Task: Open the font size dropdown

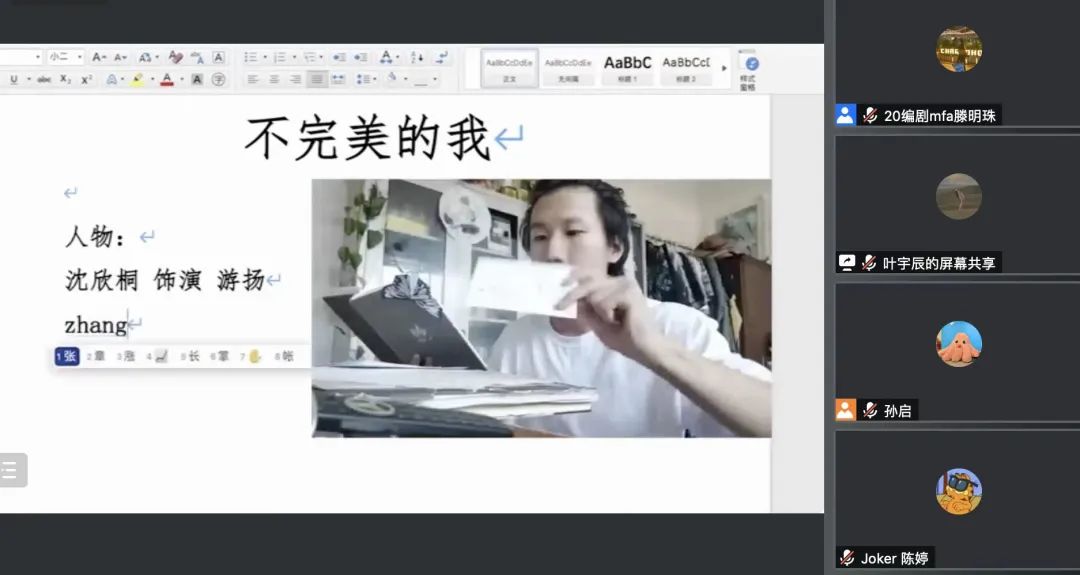Action: pyautogui.click(x=65, y=57)
